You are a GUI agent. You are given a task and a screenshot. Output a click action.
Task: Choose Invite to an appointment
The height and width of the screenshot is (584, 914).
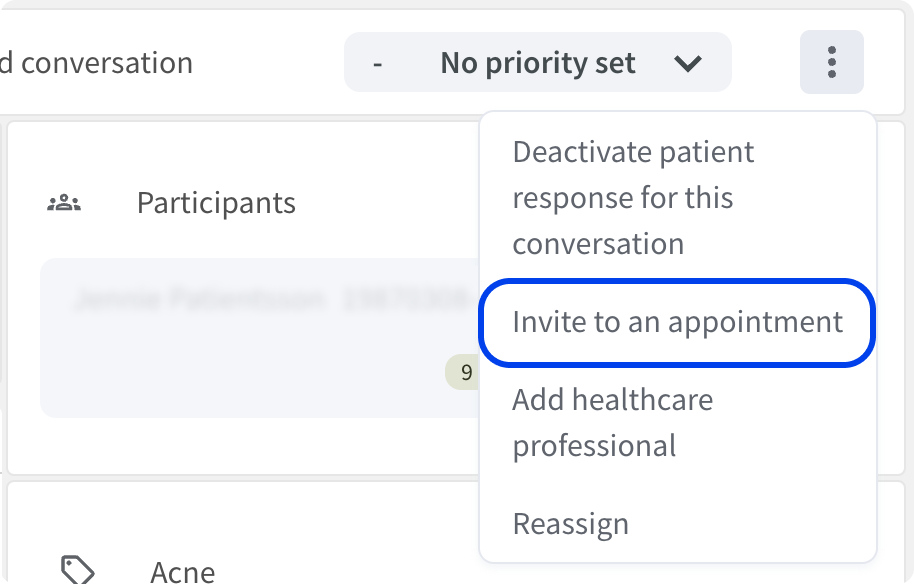(x=677, y=322)
